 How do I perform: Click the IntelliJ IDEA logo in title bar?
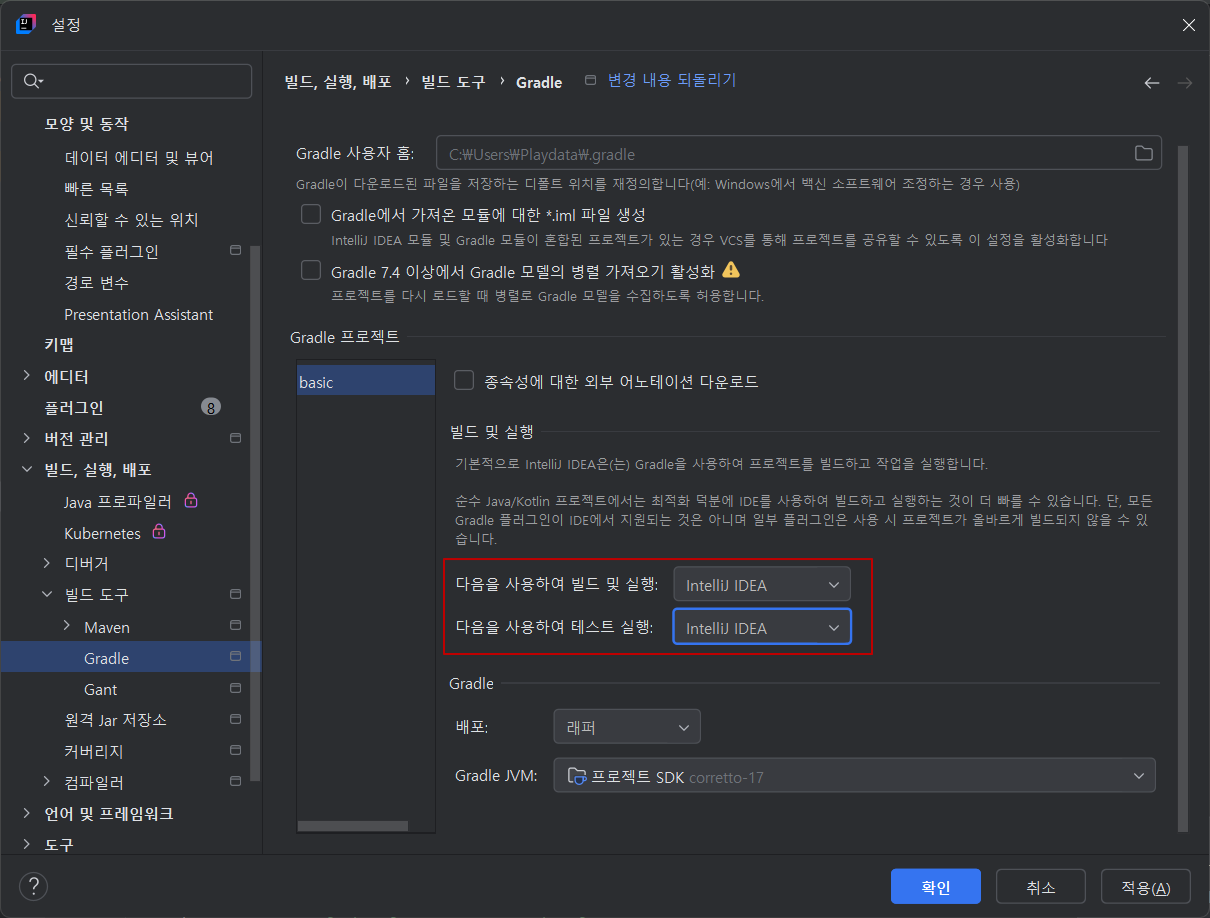tap(26, 24)
